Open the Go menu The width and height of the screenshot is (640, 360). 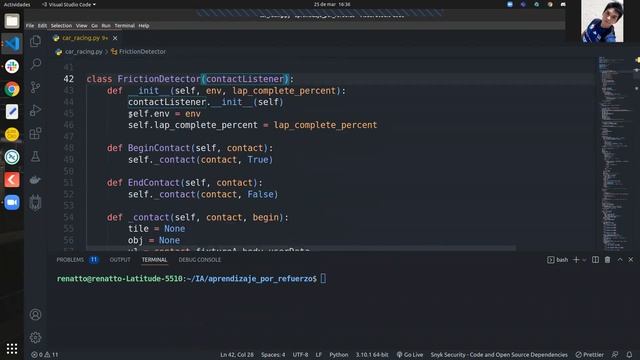tap(94, 26)
